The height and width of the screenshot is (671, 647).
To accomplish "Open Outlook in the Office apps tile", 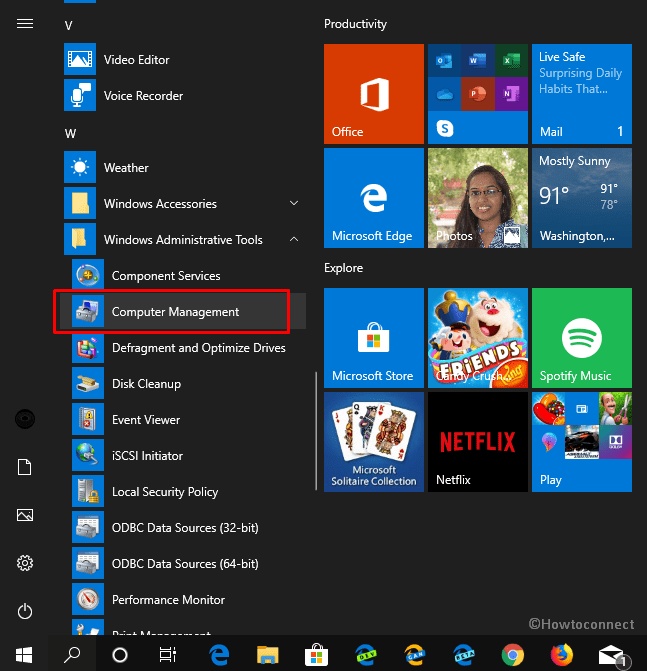I will 444,61.
